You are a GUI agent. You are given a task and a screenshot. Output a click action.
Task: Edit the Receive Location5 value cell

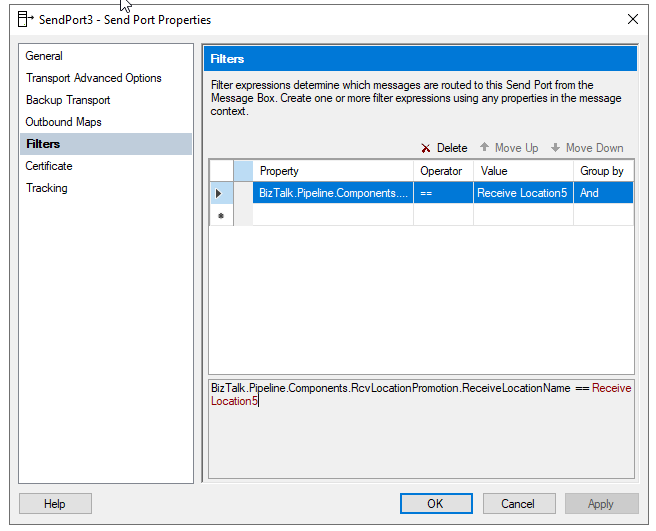point(522,193)
